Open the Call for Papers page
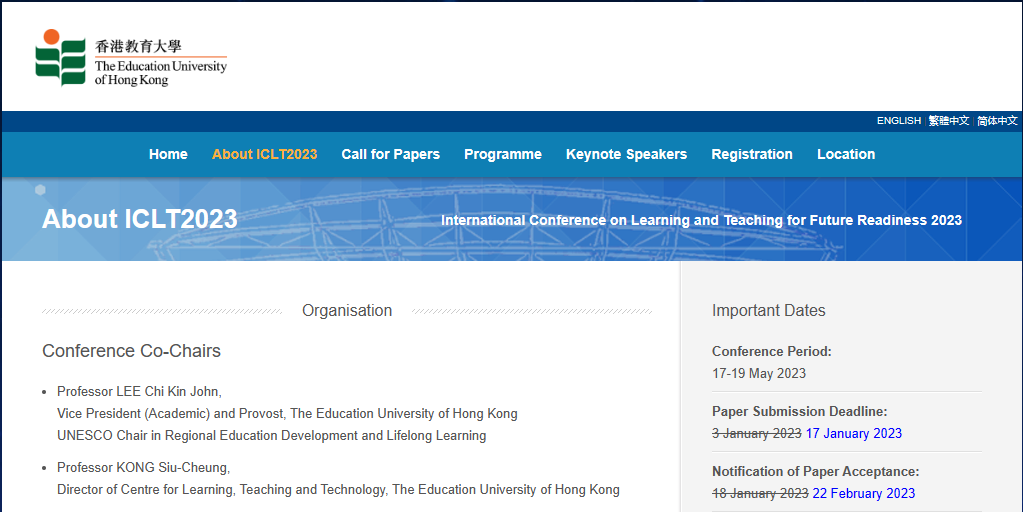 [390, 154]
